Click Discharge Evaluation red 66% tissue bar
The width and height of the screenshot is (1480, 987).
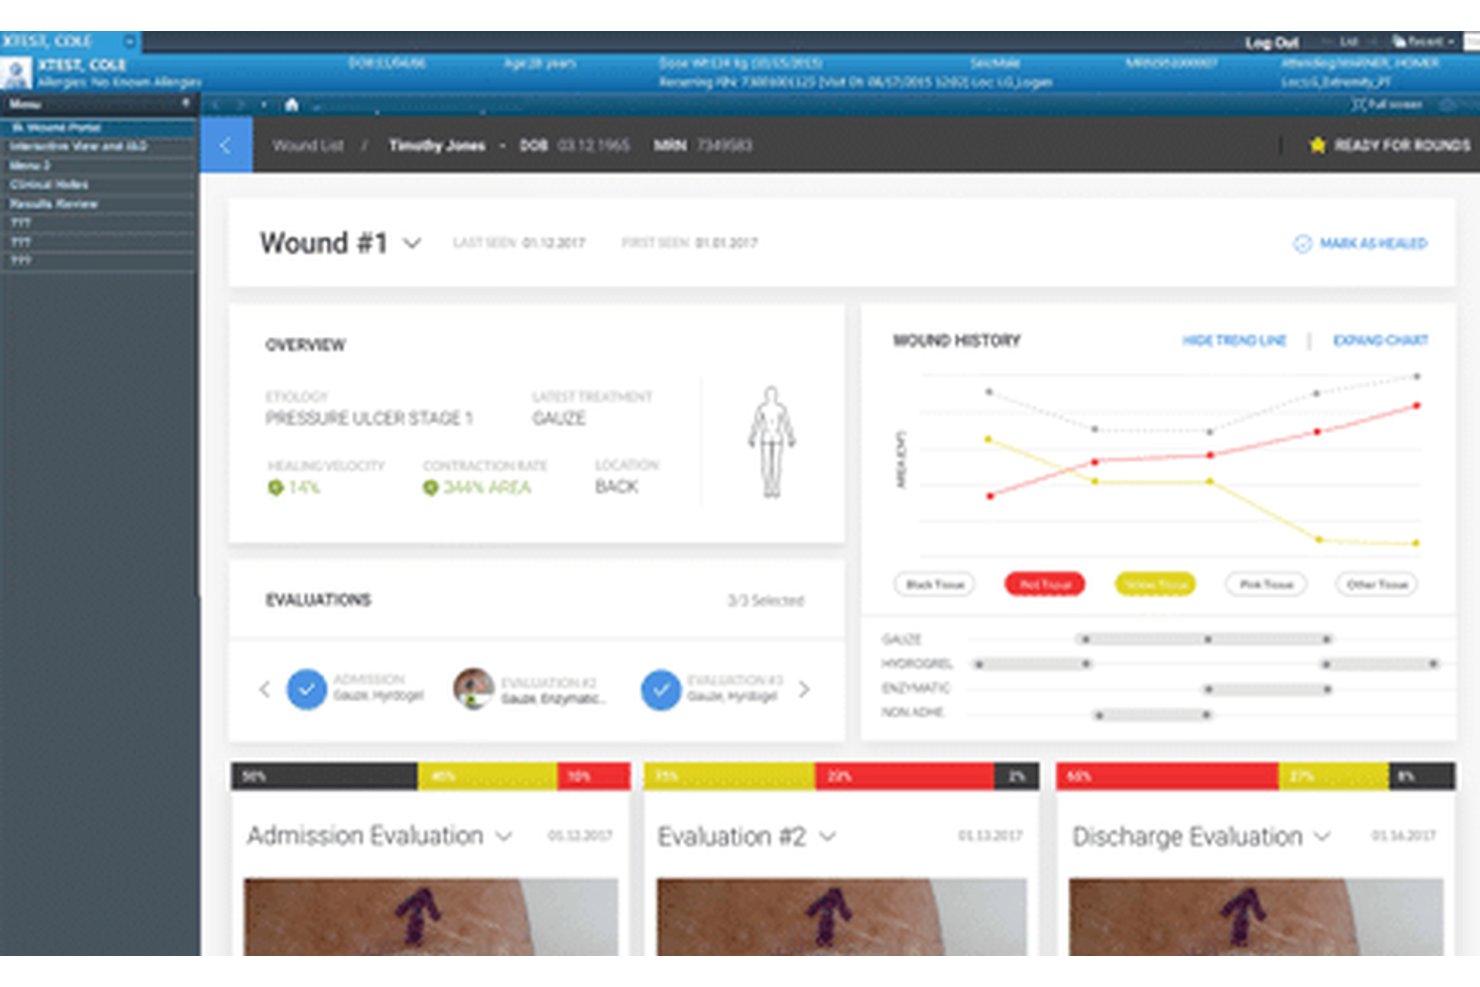pos(1168,776)
